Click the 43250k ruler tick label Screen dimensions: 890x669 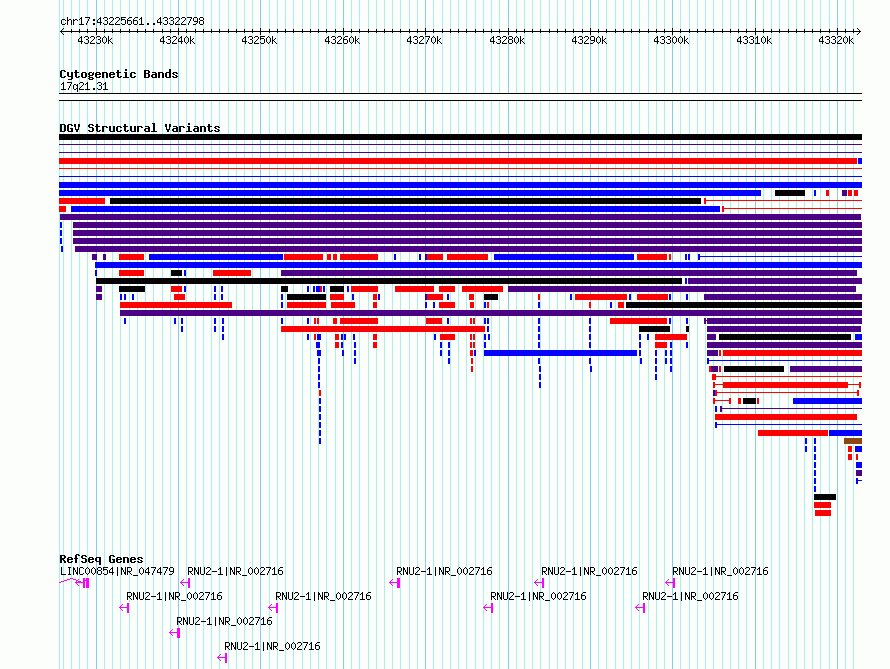pyautogui.click(x=259, y=40)
